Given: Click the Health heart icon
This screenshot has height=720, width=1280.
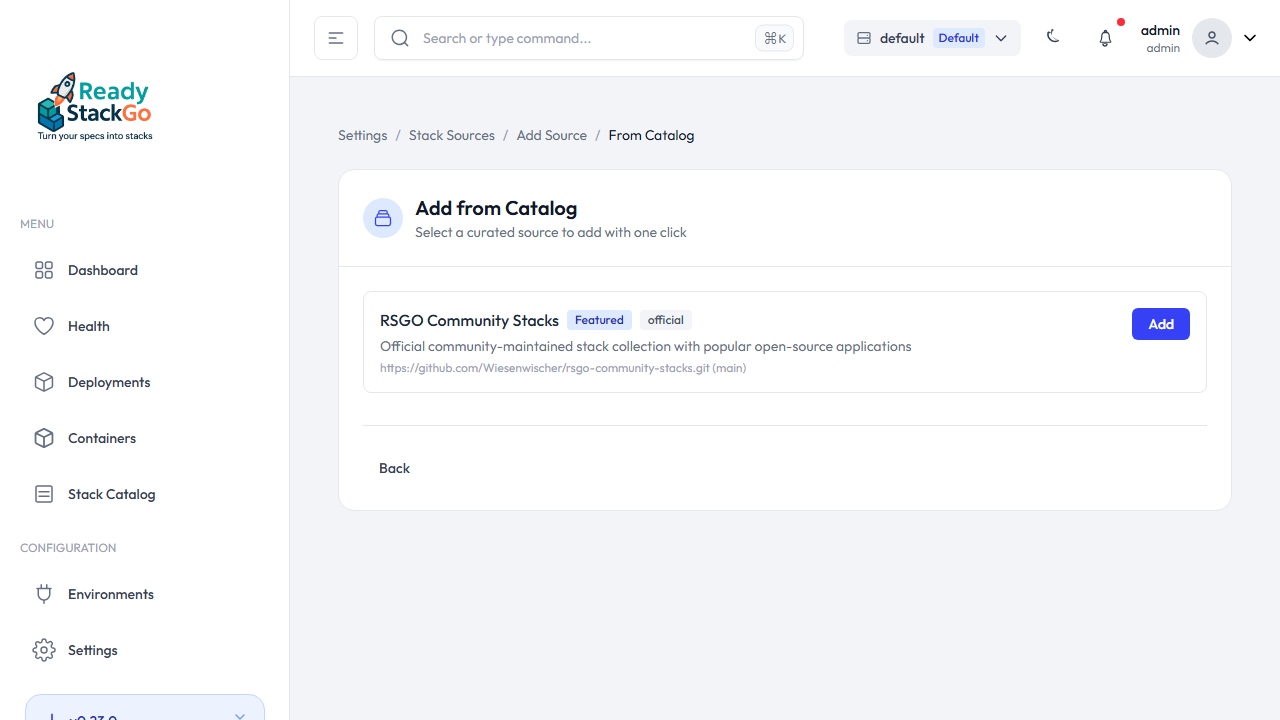Looking at the screenshot, I should pos(44,326).
